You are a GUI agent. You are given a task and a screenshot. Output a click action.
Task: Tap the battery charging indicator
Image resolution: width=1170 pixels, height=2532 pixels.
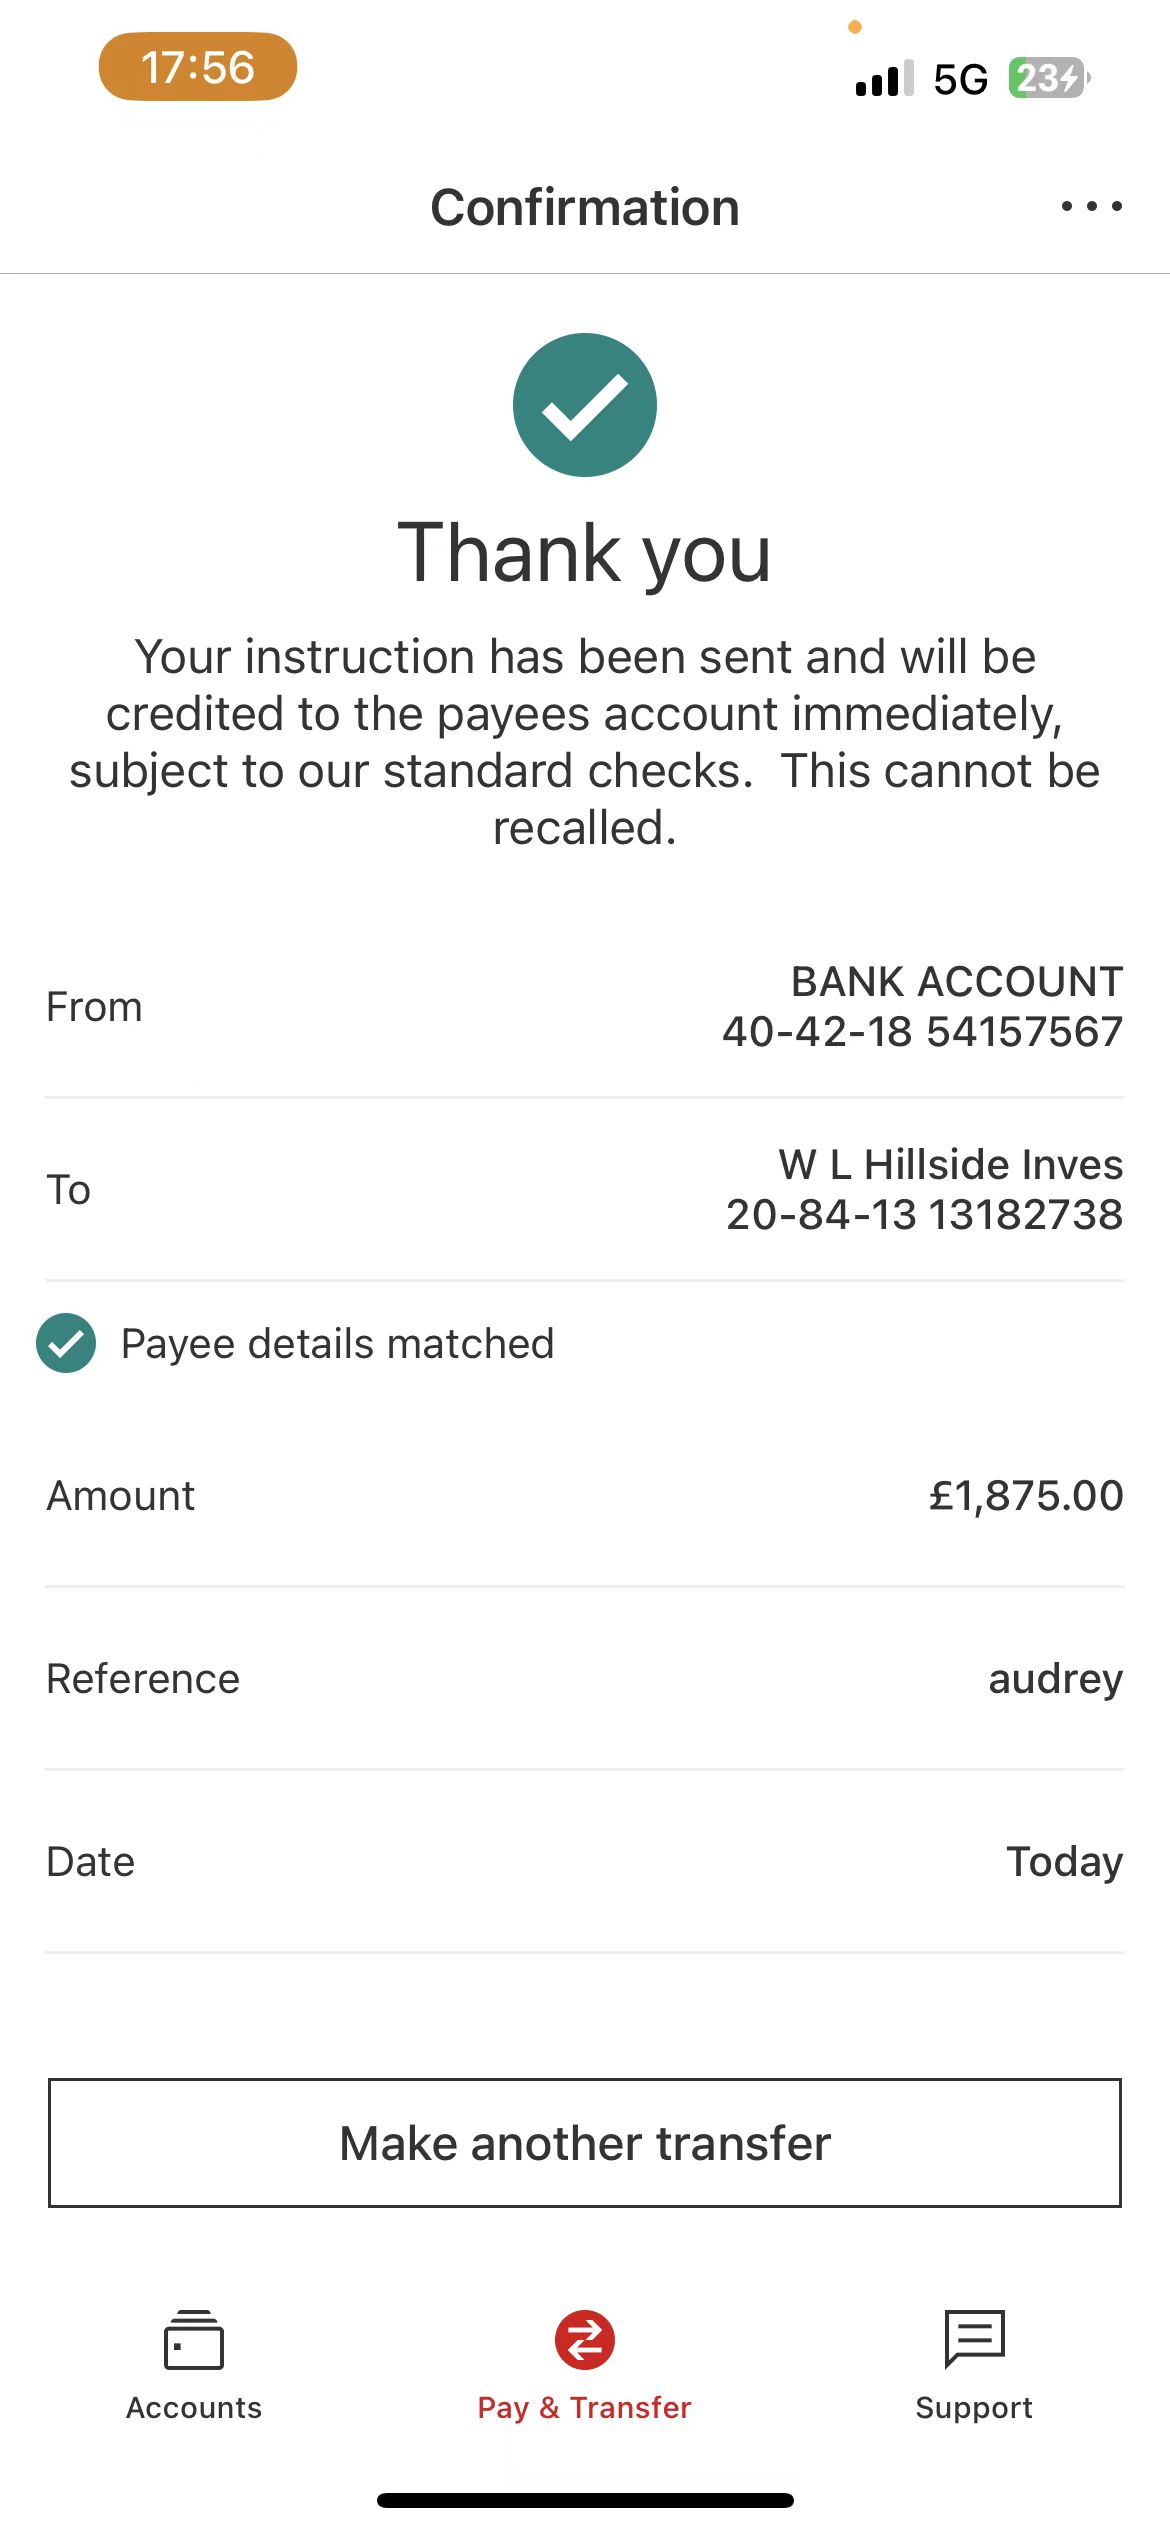[1048, 78]
